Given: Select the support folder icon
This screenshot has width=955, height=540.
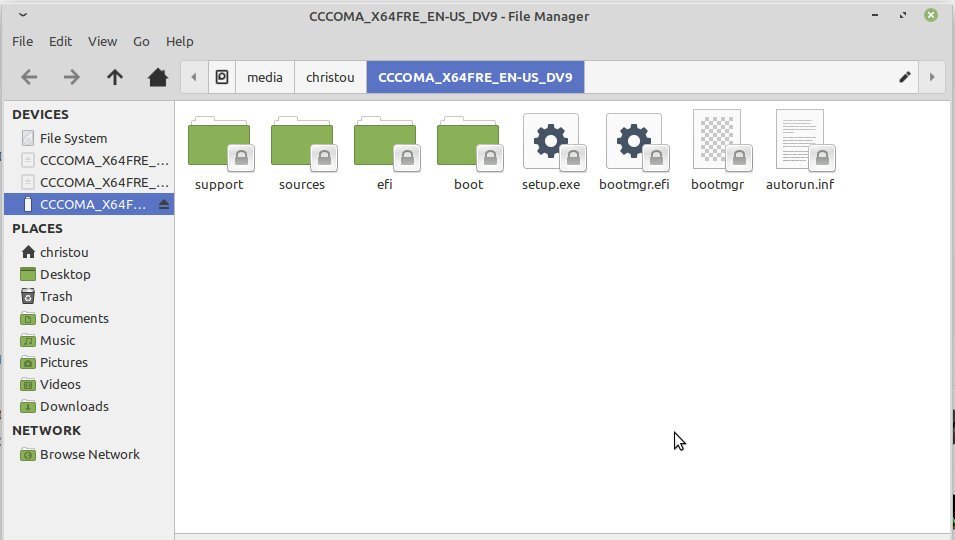Looking at the screenshot, I should 219,142.
